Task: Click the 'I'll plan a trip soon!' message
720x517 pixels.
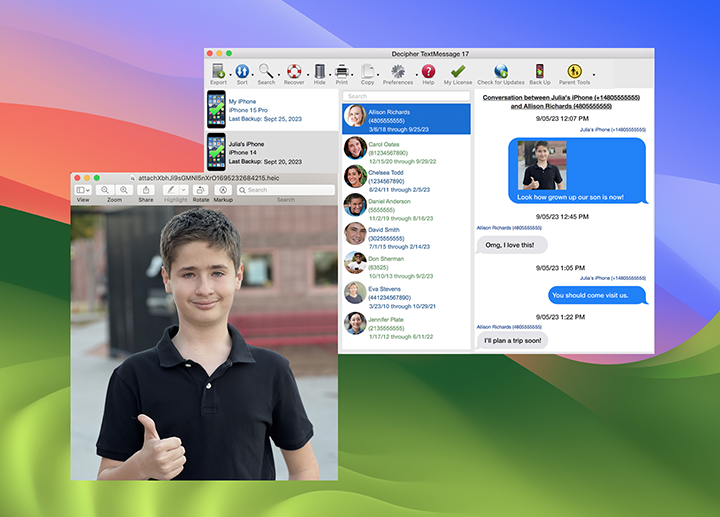Action: pyautogui.click(x=512, y=341)
